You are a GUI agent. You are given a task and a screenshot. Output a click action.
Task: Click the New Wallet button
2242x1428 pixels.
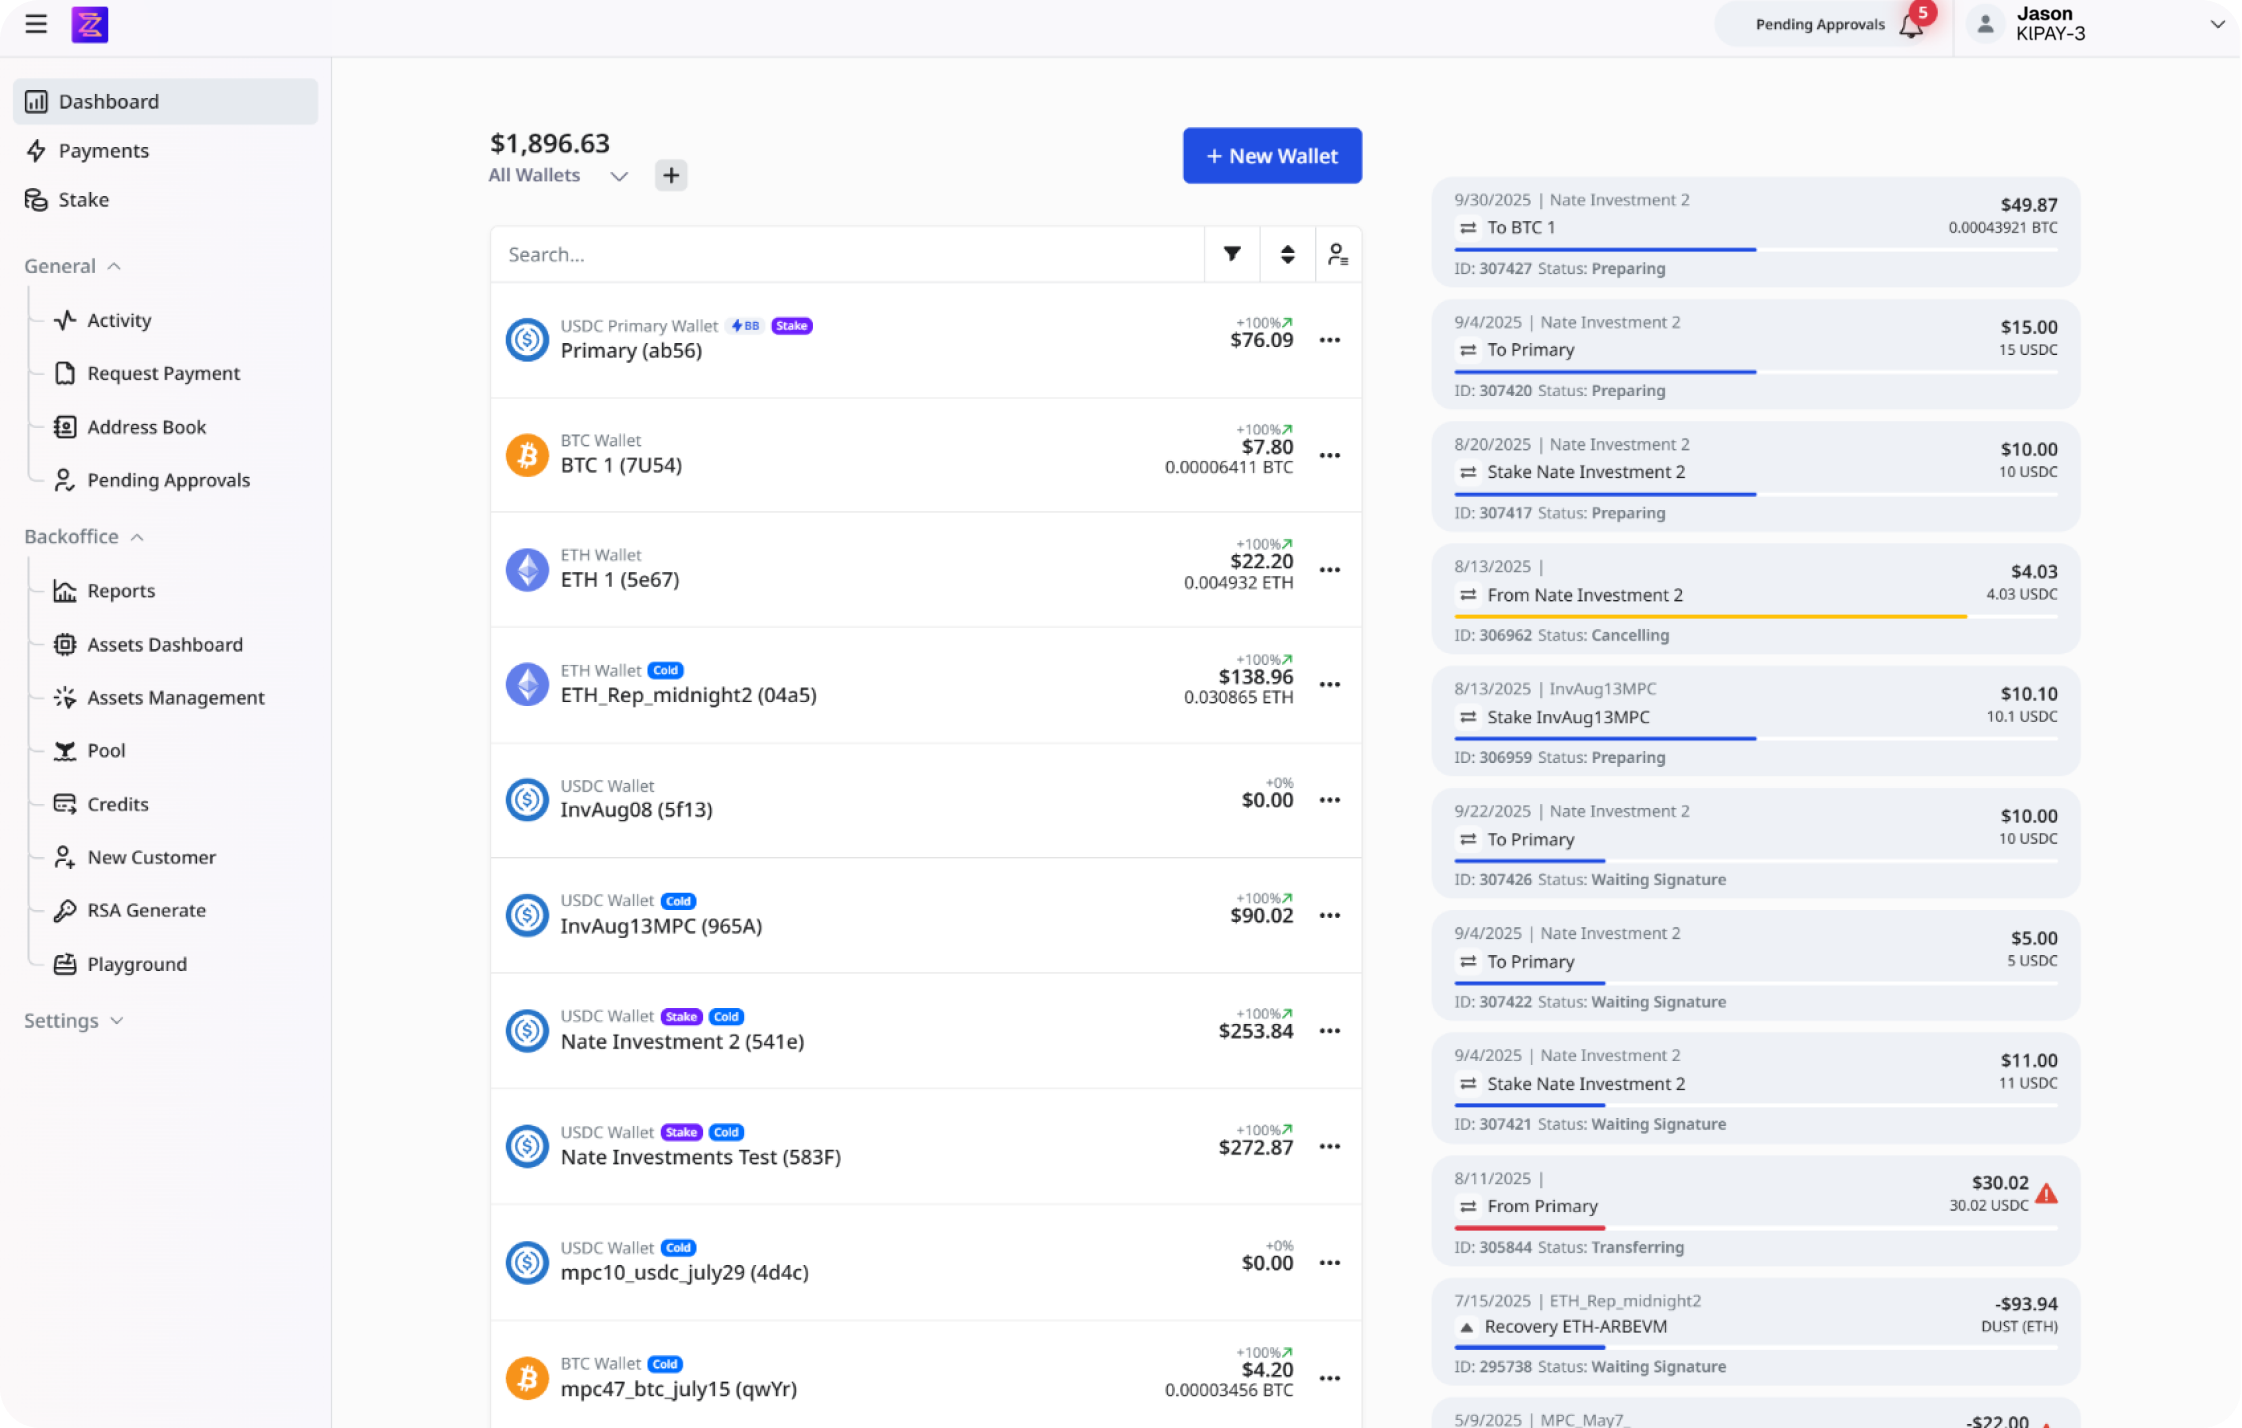coord(1271,156)
